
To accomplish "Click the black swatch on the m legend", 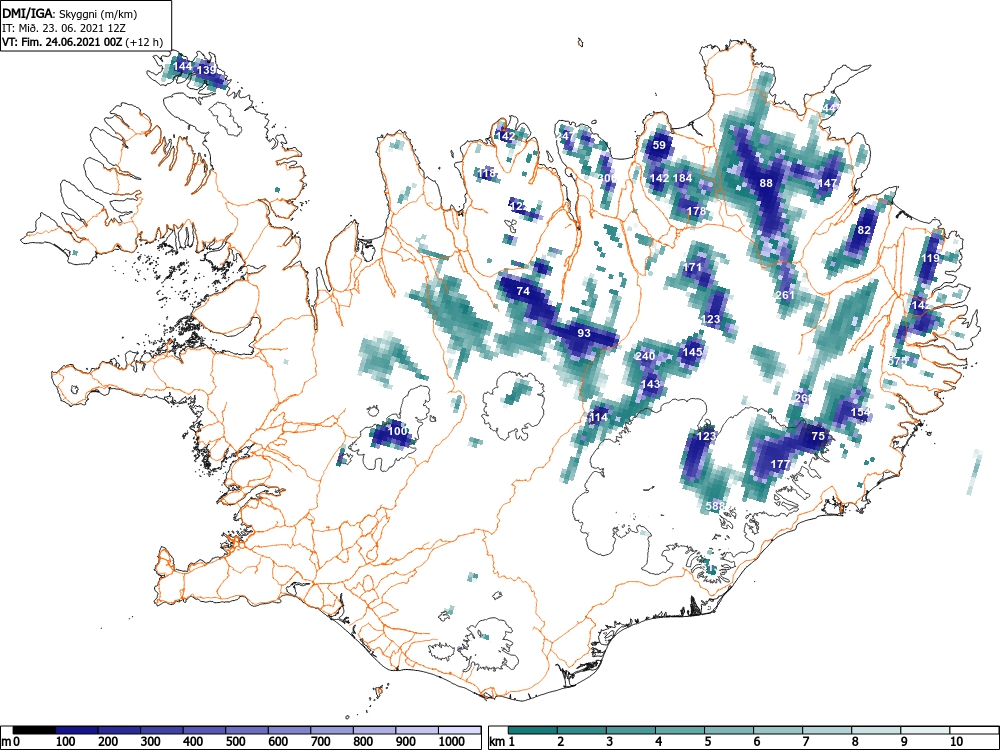I will point(34,730).
